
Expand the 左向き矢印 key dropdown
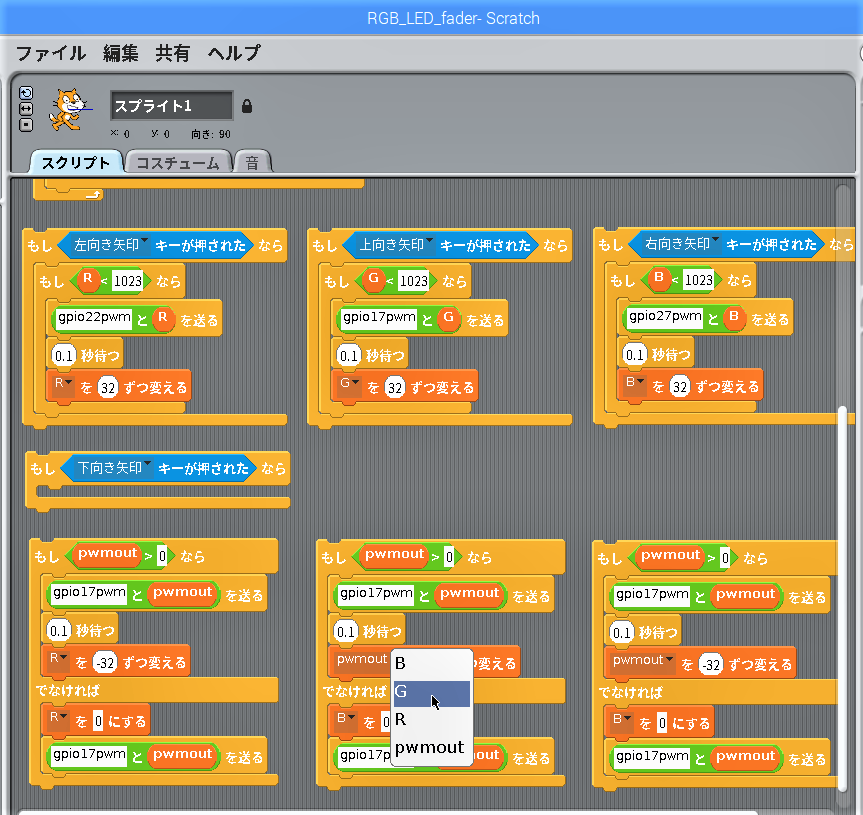click(x=144, y=242)
